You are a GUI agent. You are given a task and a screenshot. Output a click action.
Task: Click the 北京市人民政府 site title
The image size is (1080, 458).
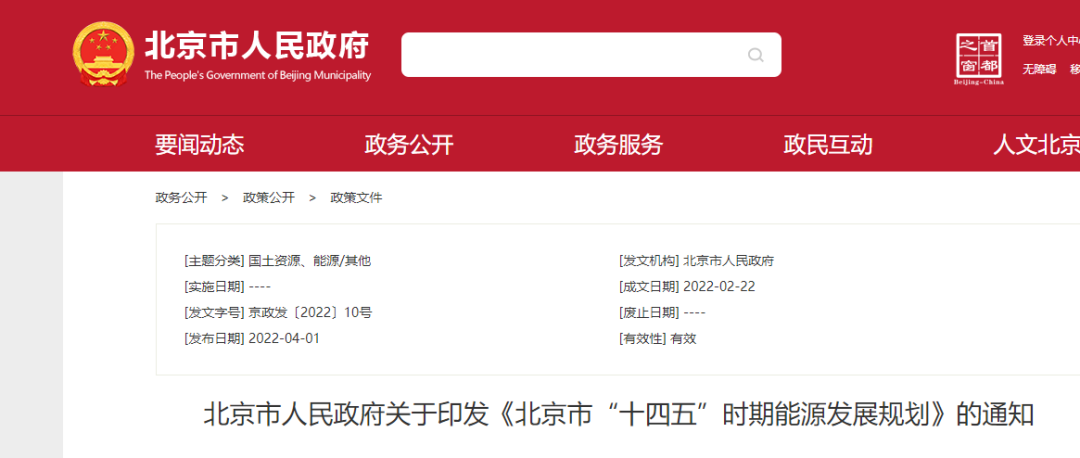coord(257,46)
